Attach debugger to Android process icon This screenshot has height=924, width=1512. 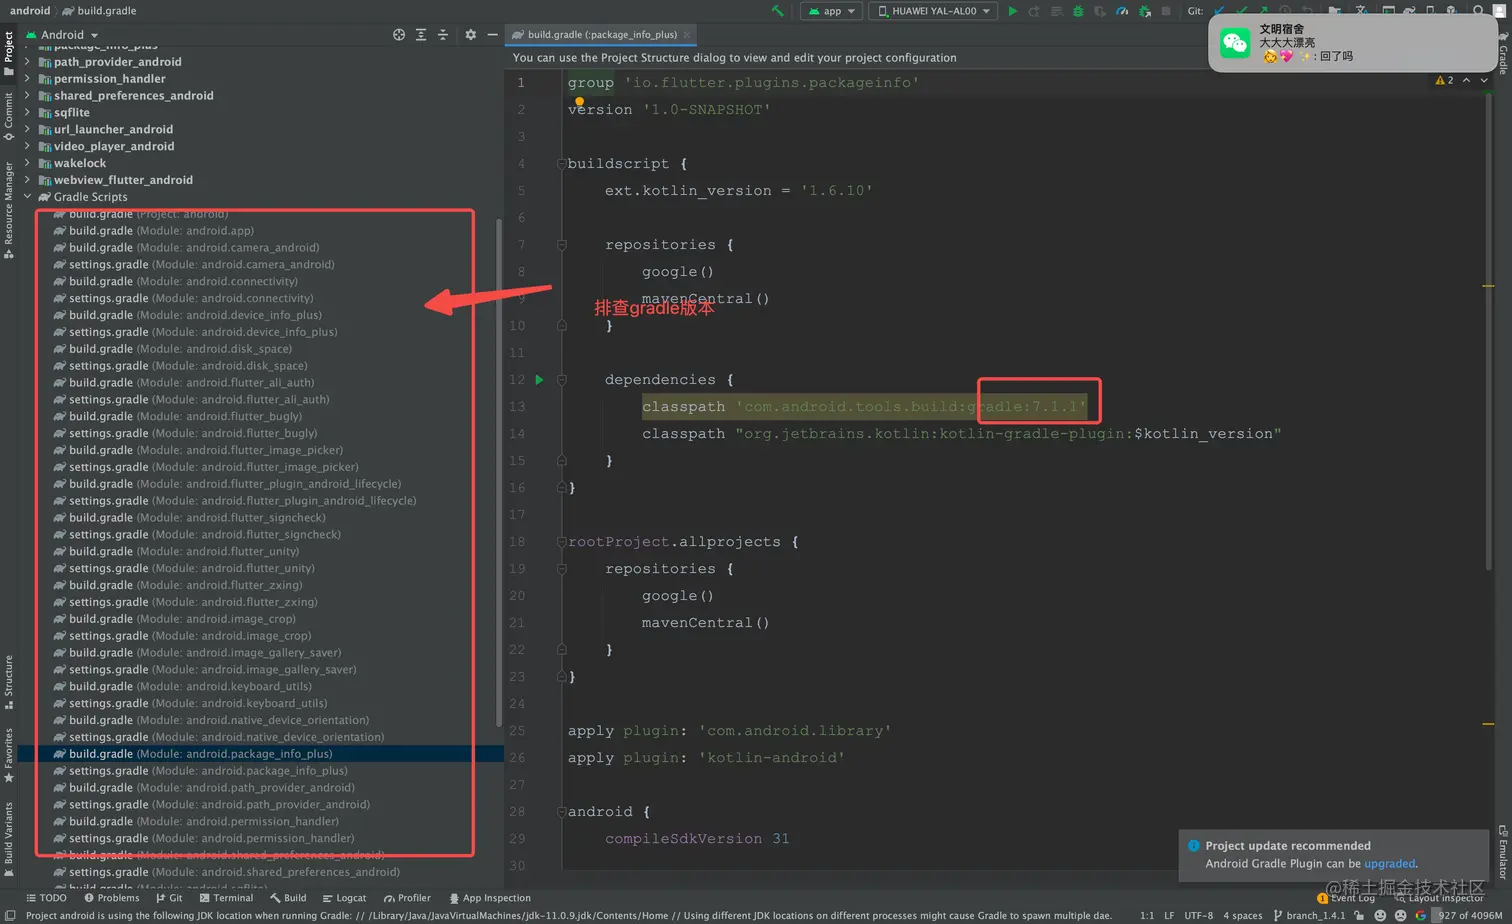[x=1144, y=11]
